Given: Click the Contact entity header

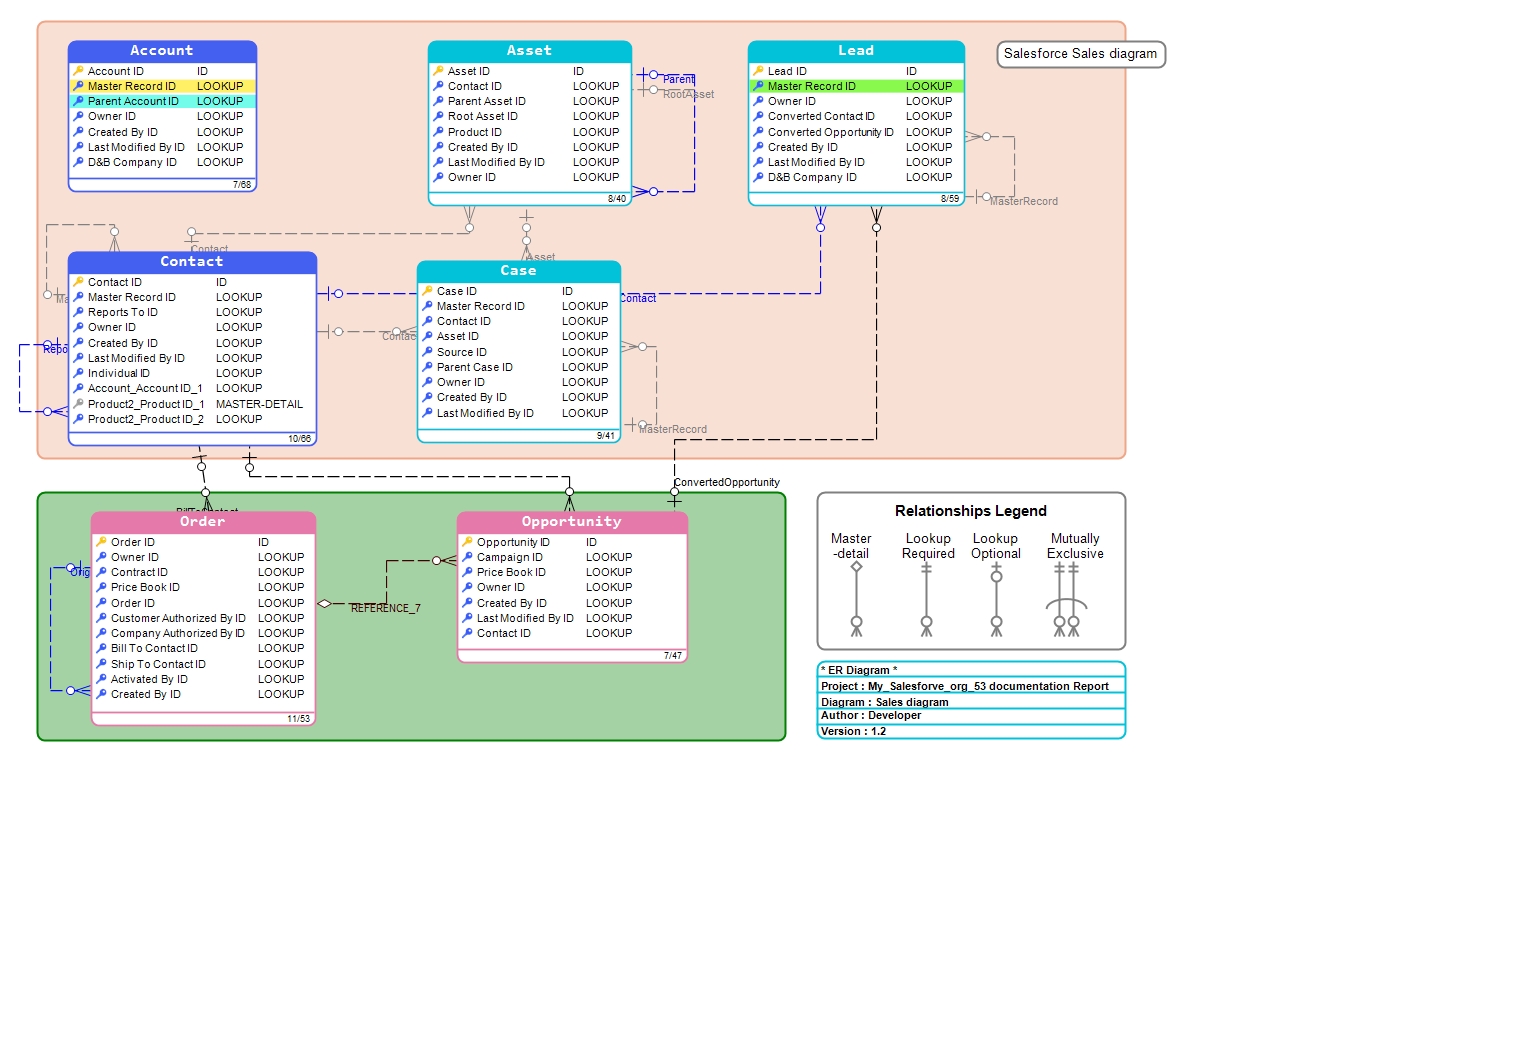Looking at the screenshot, I should pos(192,262).
